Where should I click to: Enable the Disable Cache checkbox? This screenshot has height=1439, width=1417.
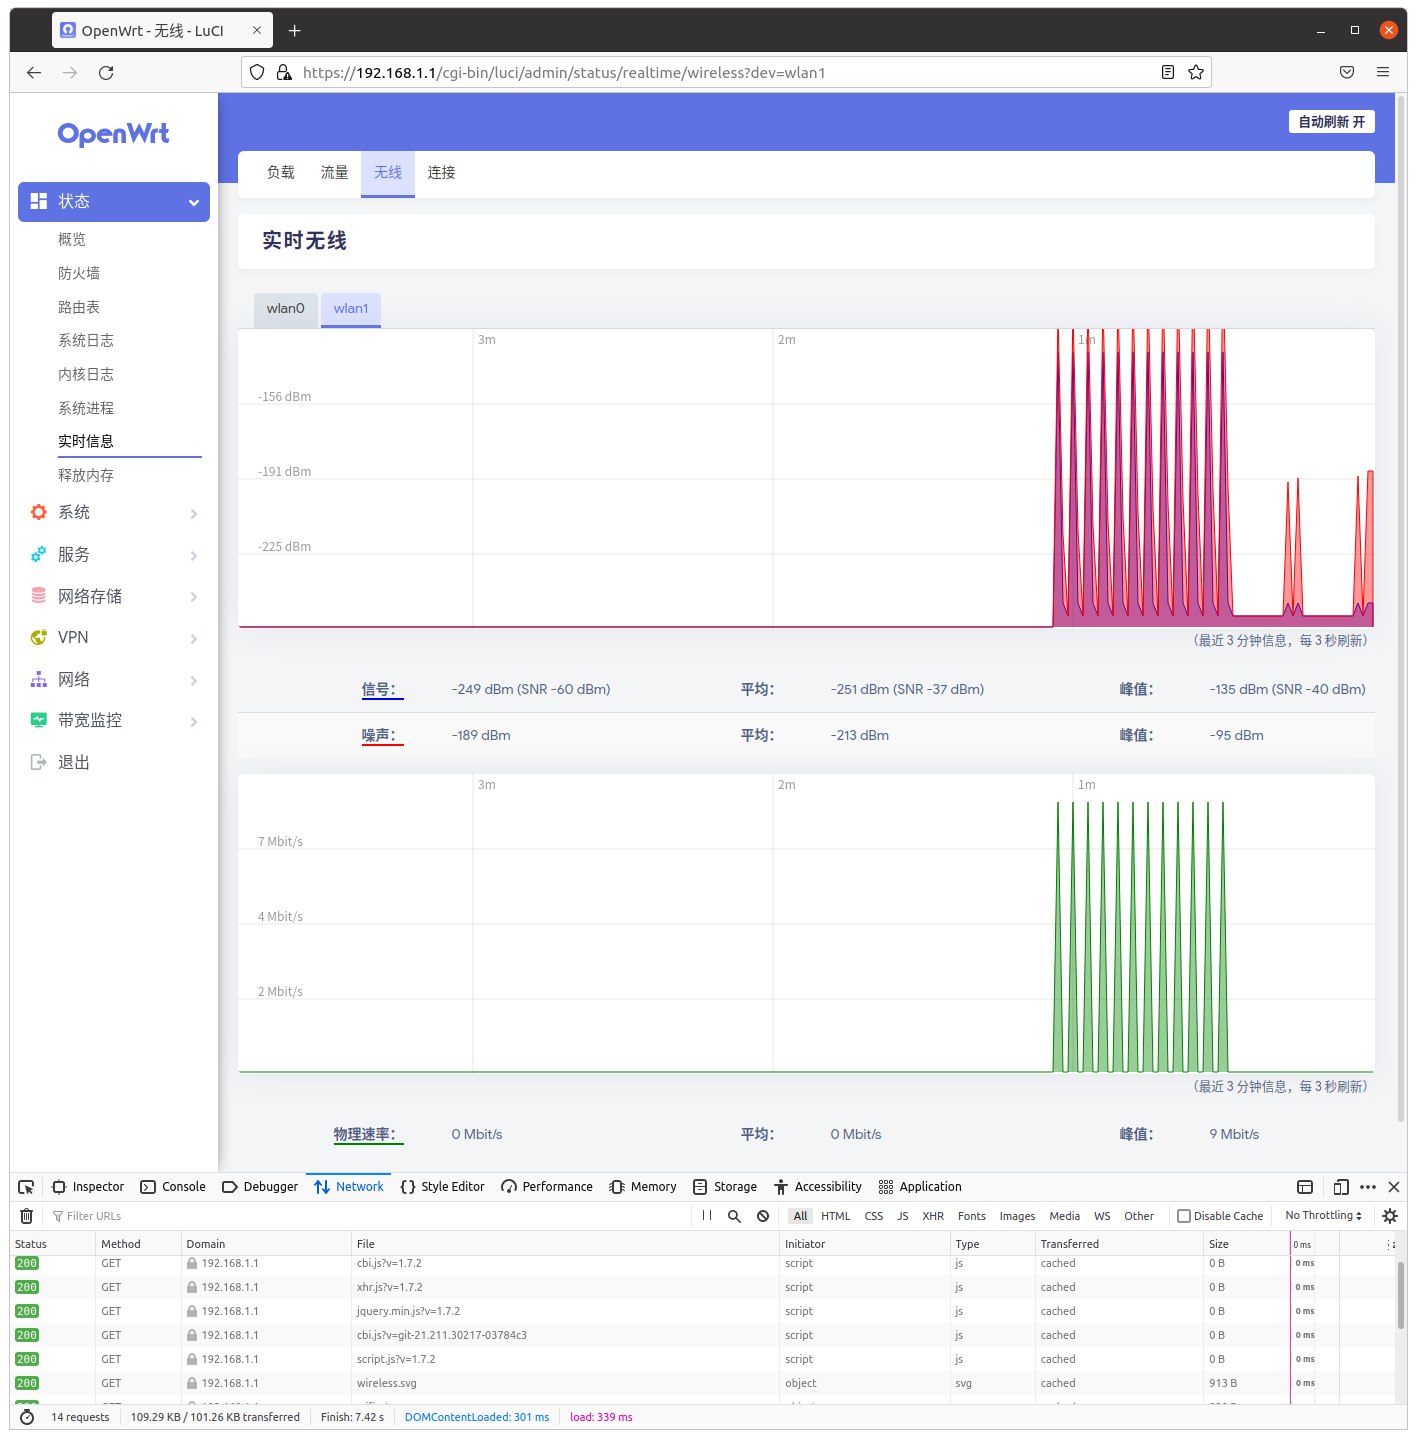(1183, 1216)
